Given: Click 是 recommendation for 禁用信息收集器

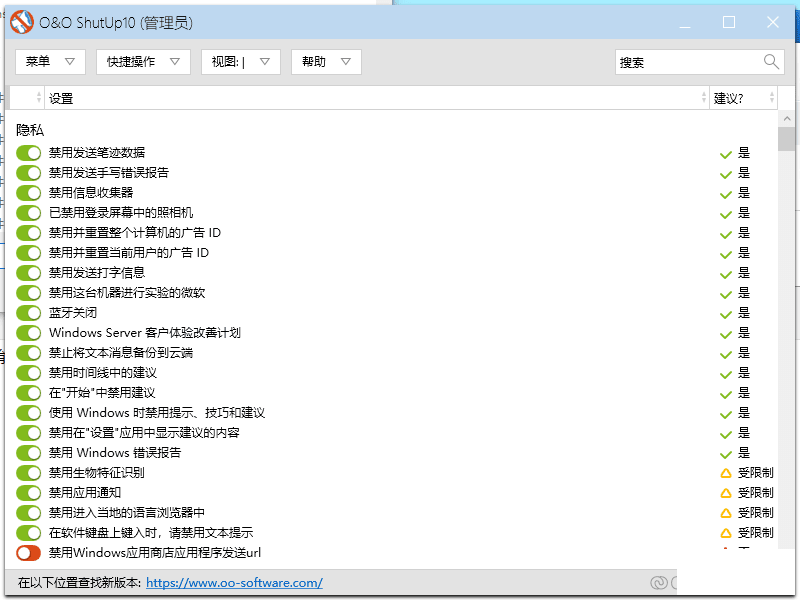Looking at the screenshot, I should 744,193.
